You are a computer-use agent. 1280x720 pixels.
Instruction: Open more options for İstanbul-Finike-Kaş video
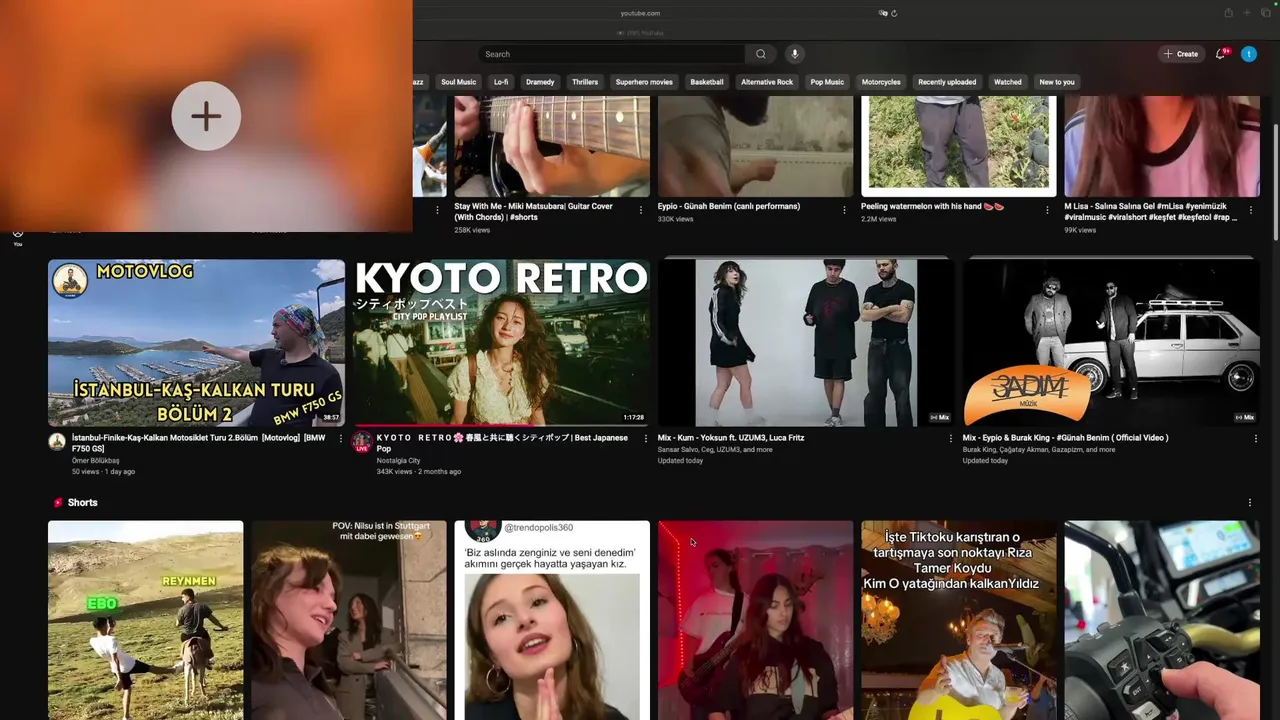click(x=340, y=438)
